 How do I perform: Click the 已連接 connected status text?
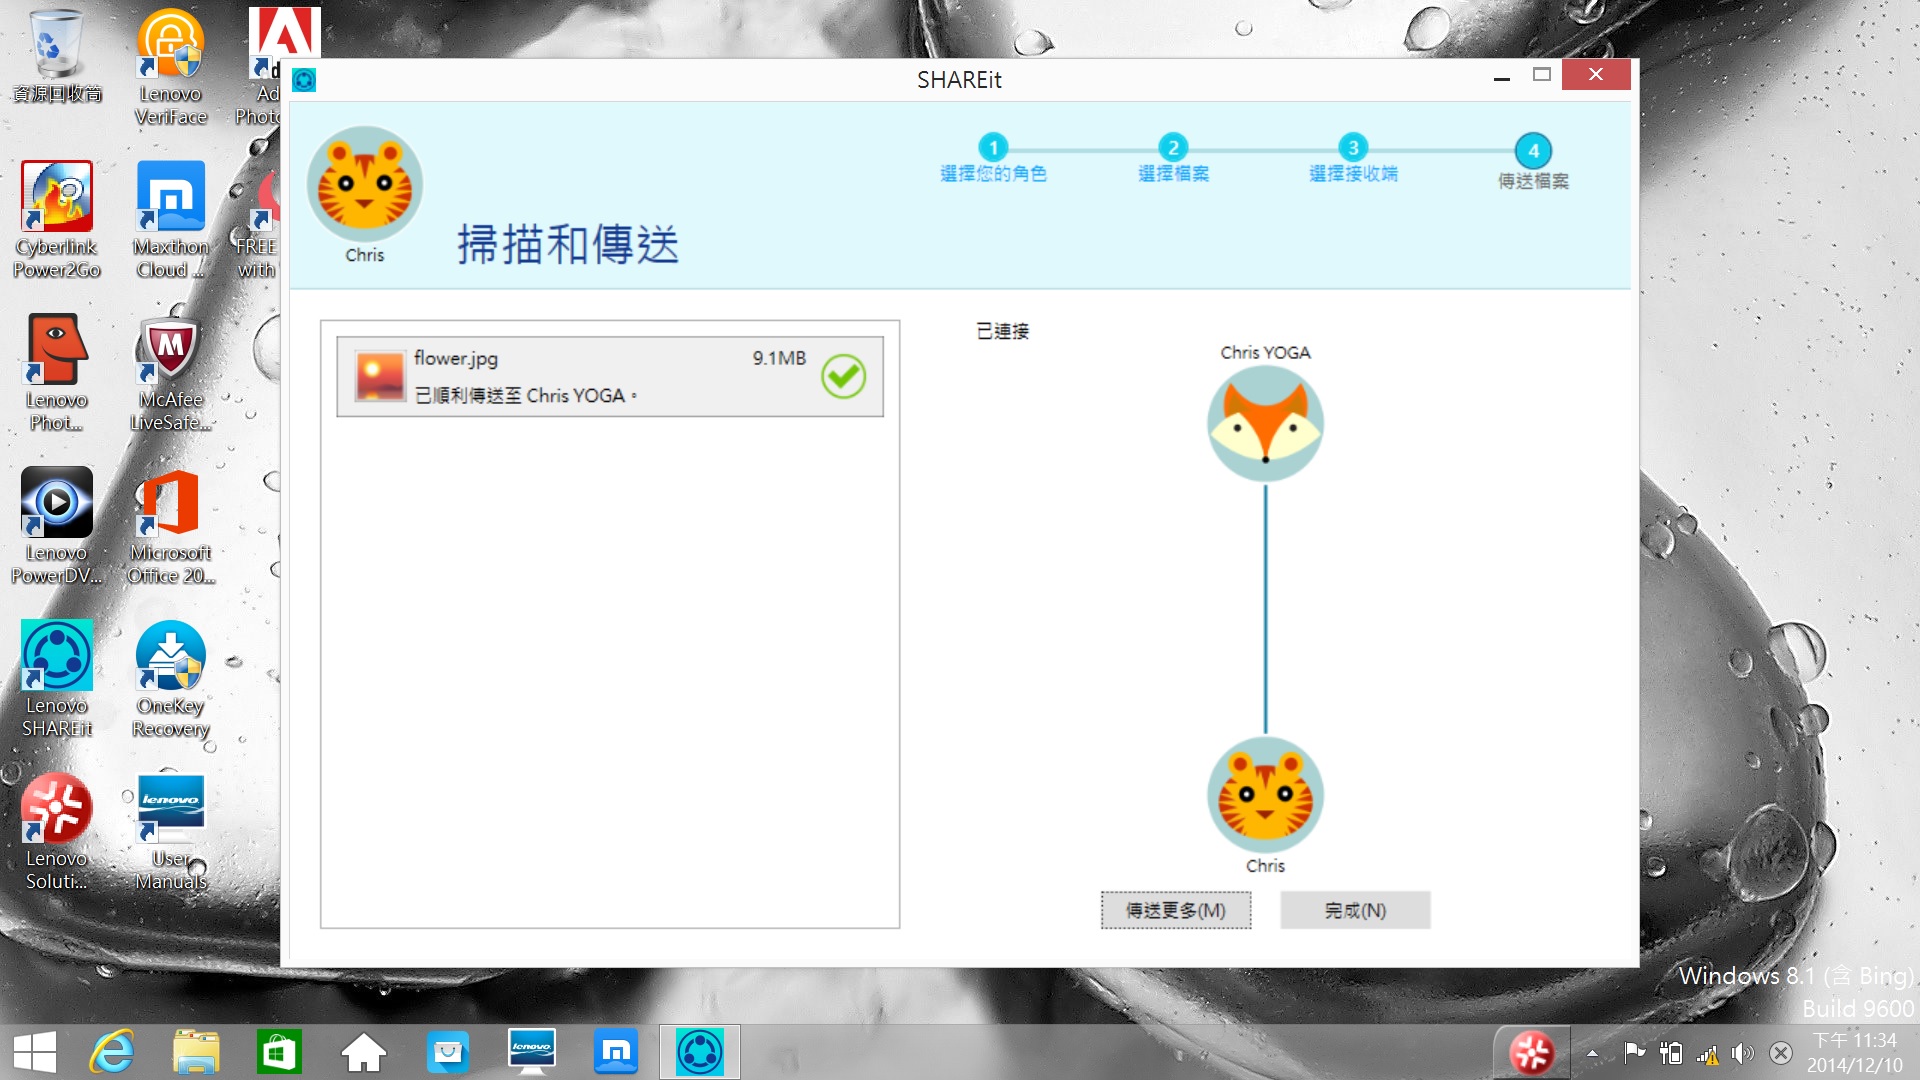coord(1002,331)
